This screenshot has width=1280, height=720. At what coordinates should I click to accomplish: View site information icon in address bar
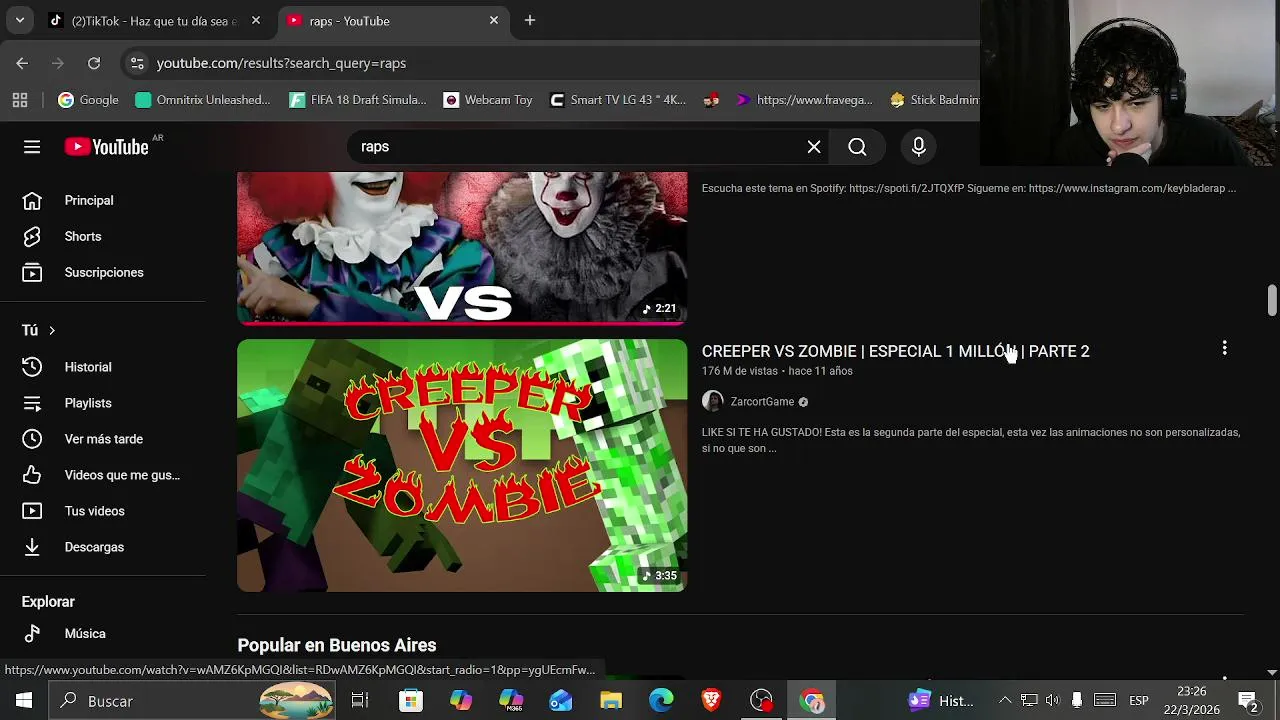(137, 63)
